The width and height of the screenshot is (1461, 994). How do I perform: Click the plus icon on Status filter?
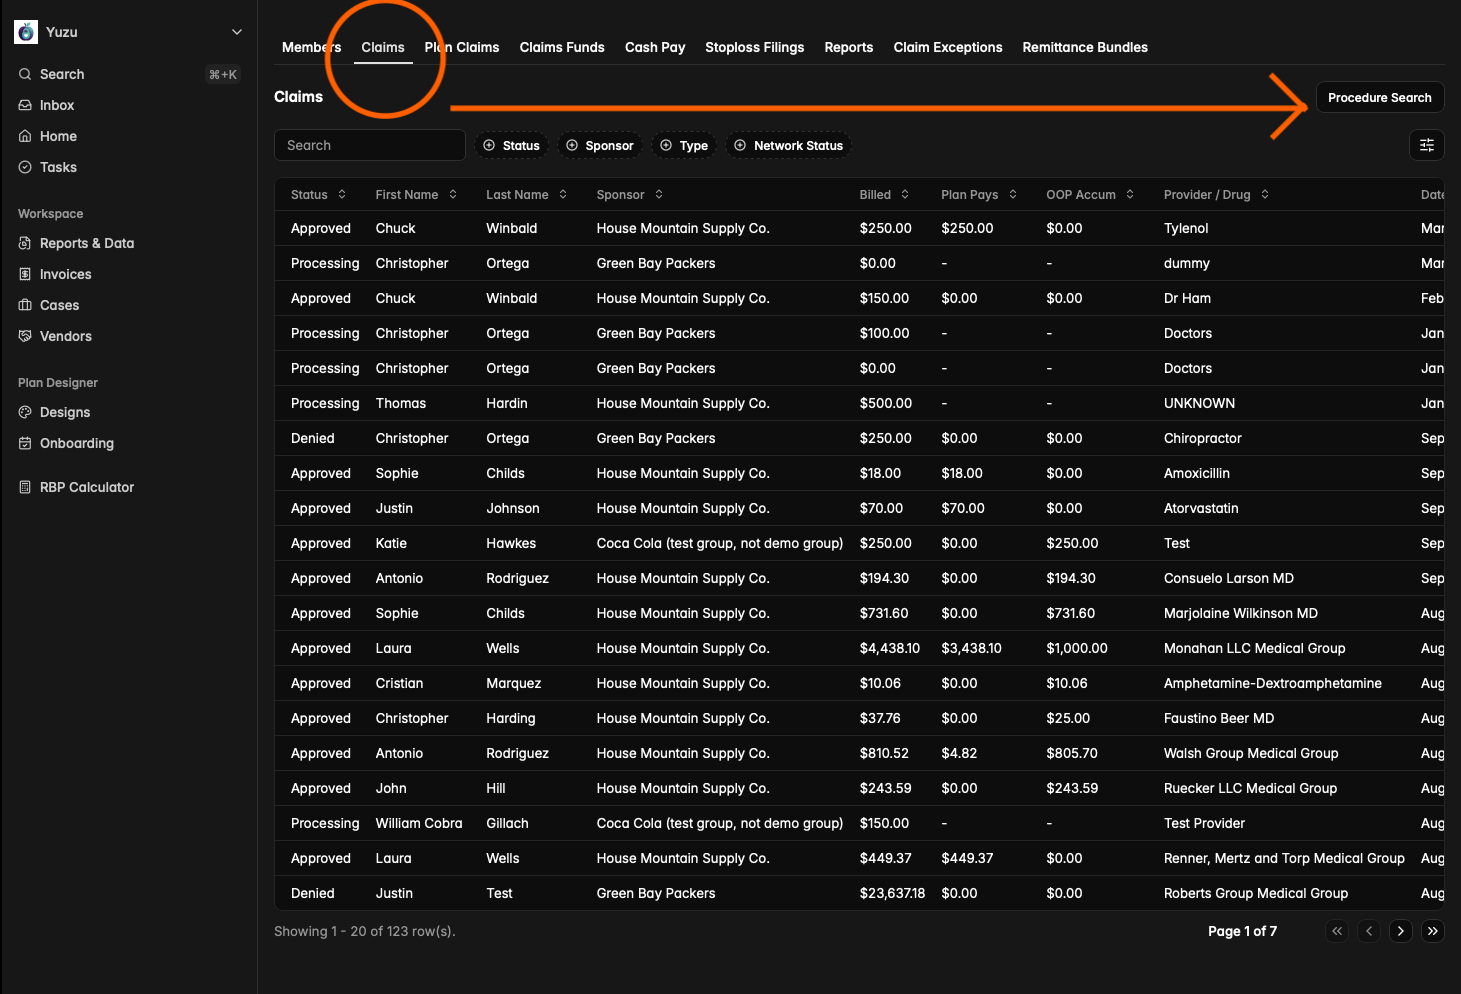(489, 145)
